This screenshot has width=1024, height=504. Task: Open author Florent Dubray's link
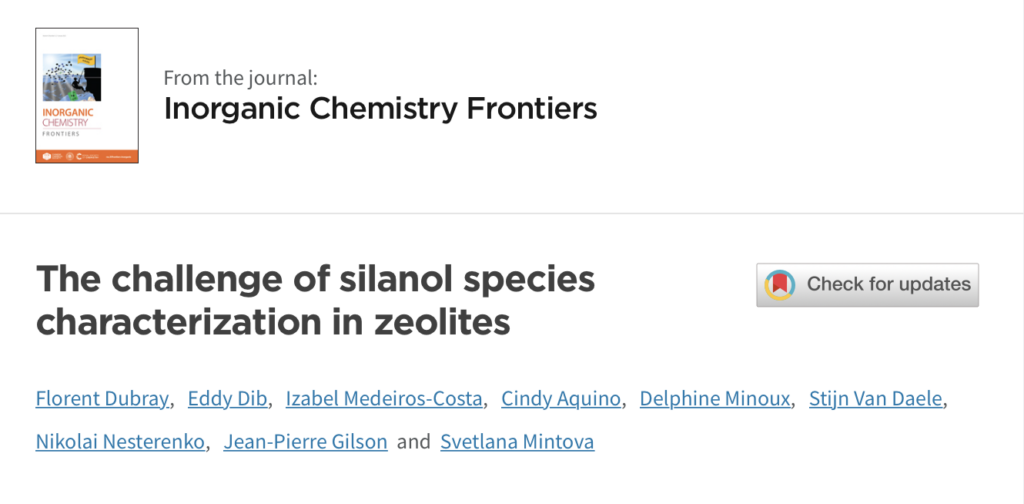103,398
